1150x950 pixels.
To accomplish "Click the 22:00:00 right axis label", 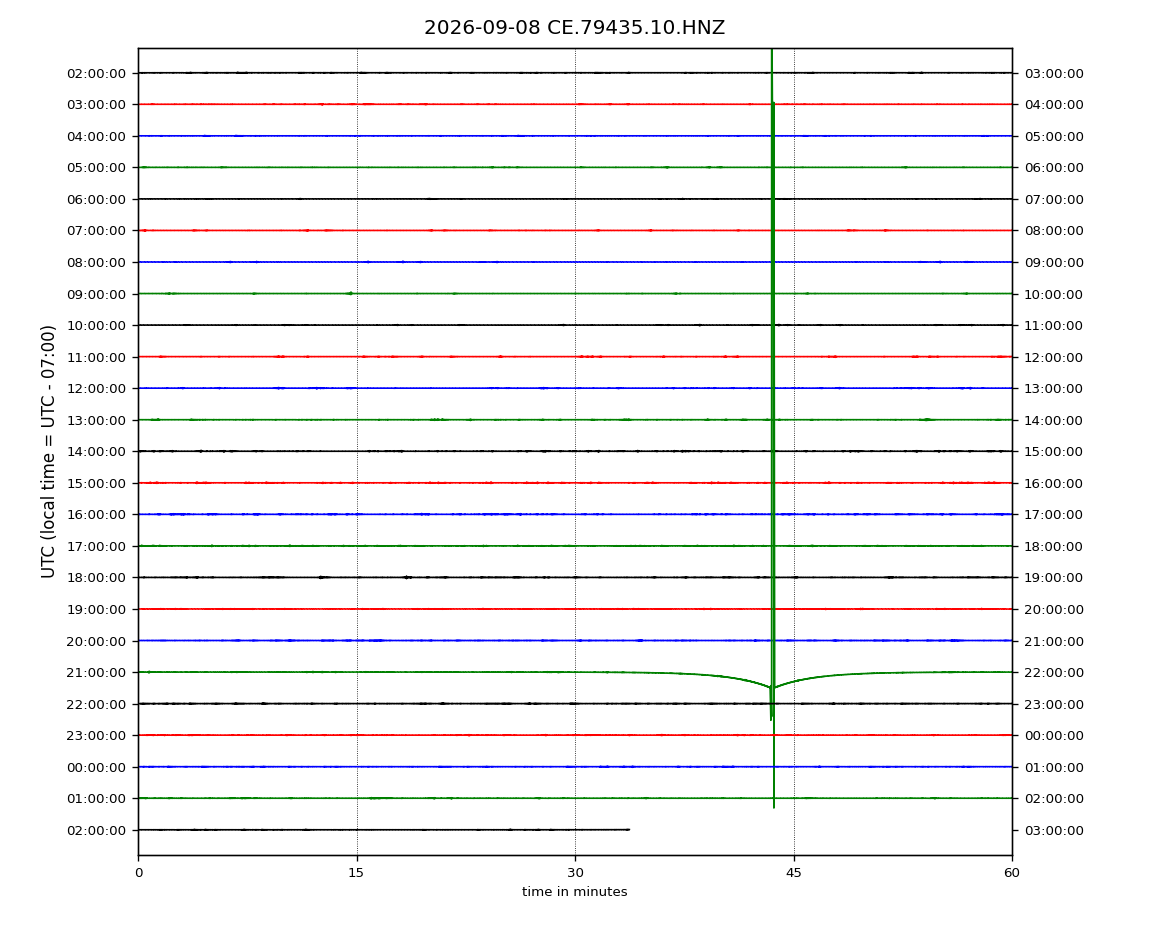I will (1054, 673).
